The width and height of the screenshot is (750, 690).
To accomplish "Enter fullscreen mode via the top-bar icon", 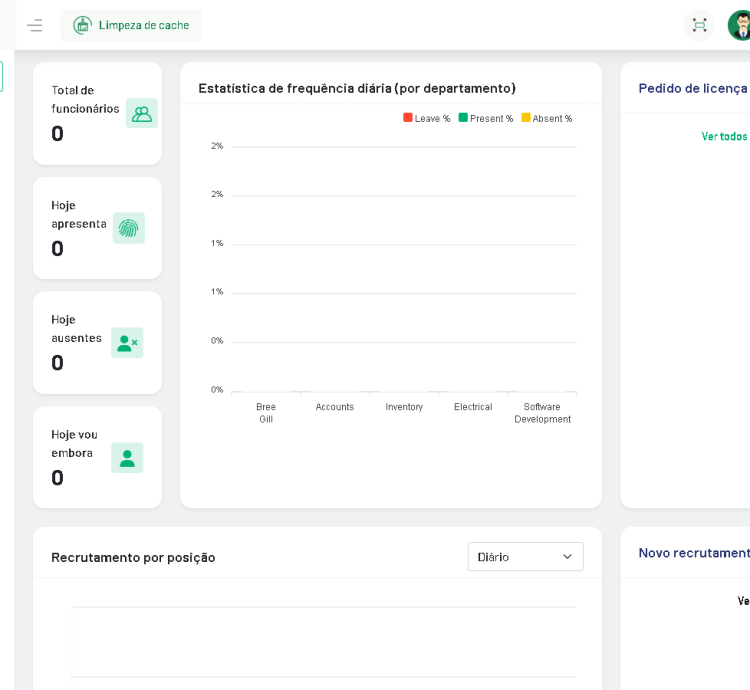I will pos(699,25).
